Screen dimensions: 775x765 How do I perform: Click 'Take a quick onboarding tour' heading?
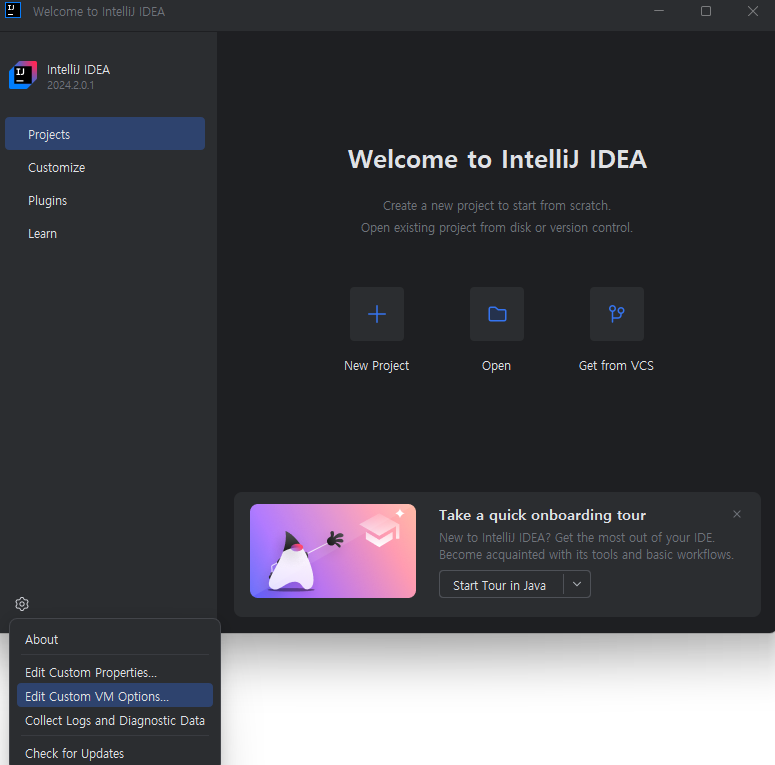(x=542, y=515)
